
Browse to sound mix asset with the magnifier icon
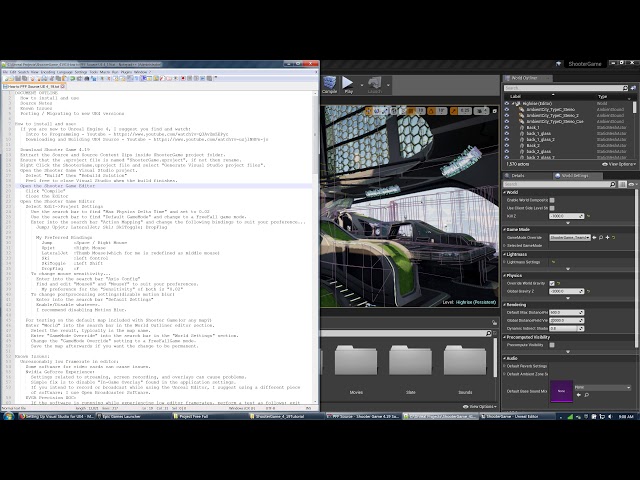coord(587,395)
